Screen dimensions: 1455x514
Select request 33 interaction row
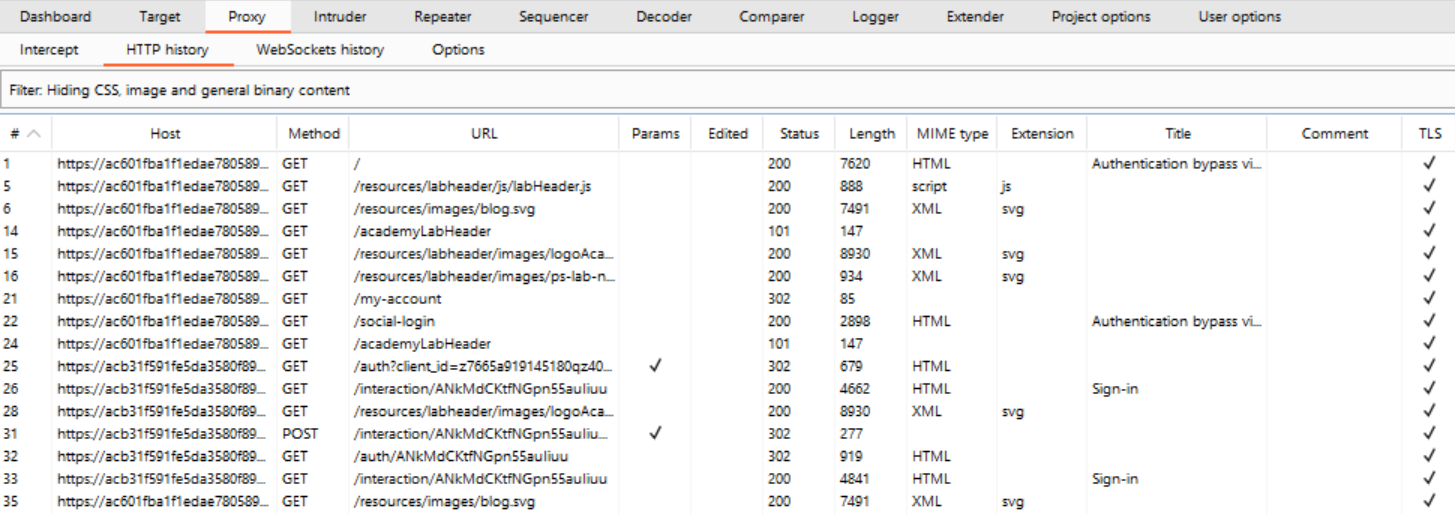click(727, 479)
